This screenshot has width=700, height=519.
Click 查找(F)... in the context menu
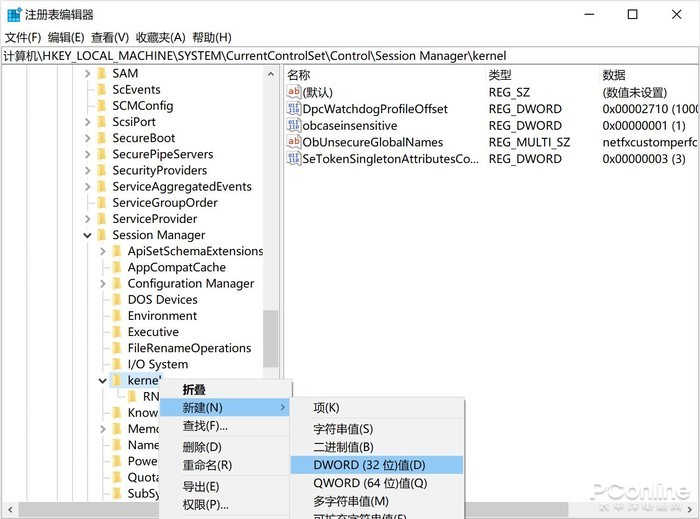click(x=225, y=426)
